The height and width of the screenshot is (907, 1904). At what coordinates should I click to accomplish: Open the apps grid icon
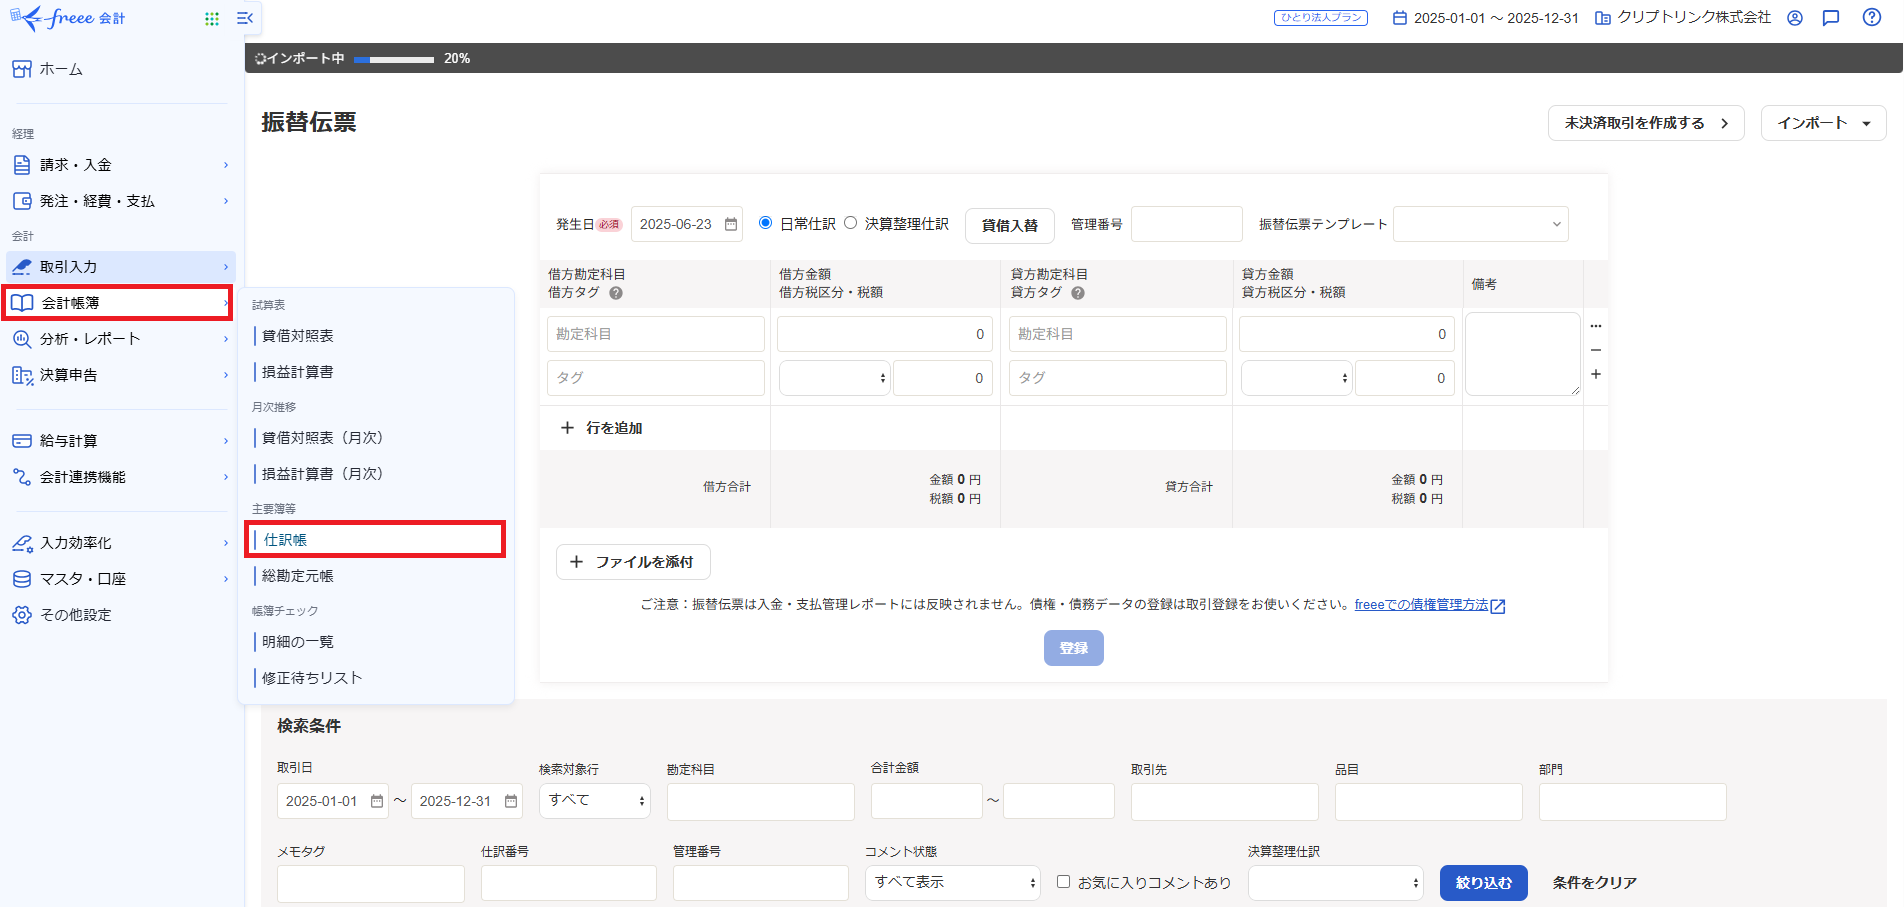212,18
